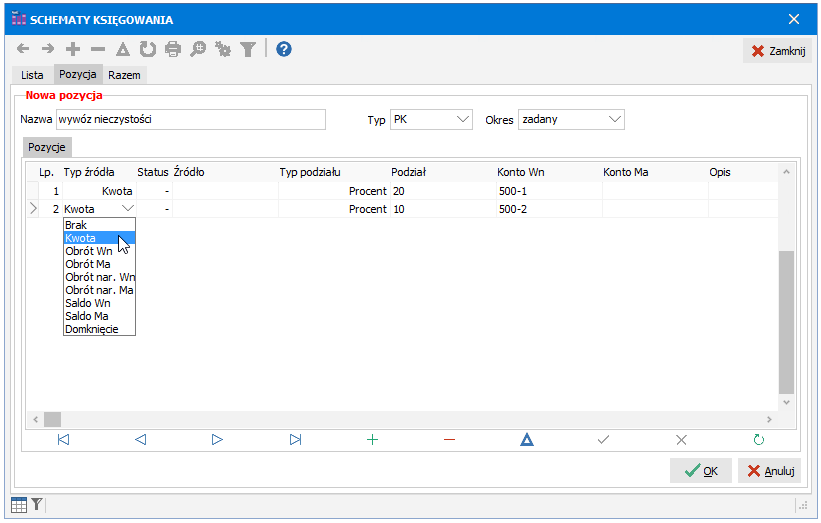
Task: Delete record with toolbar minus icon
Action: tap(98, 49)
